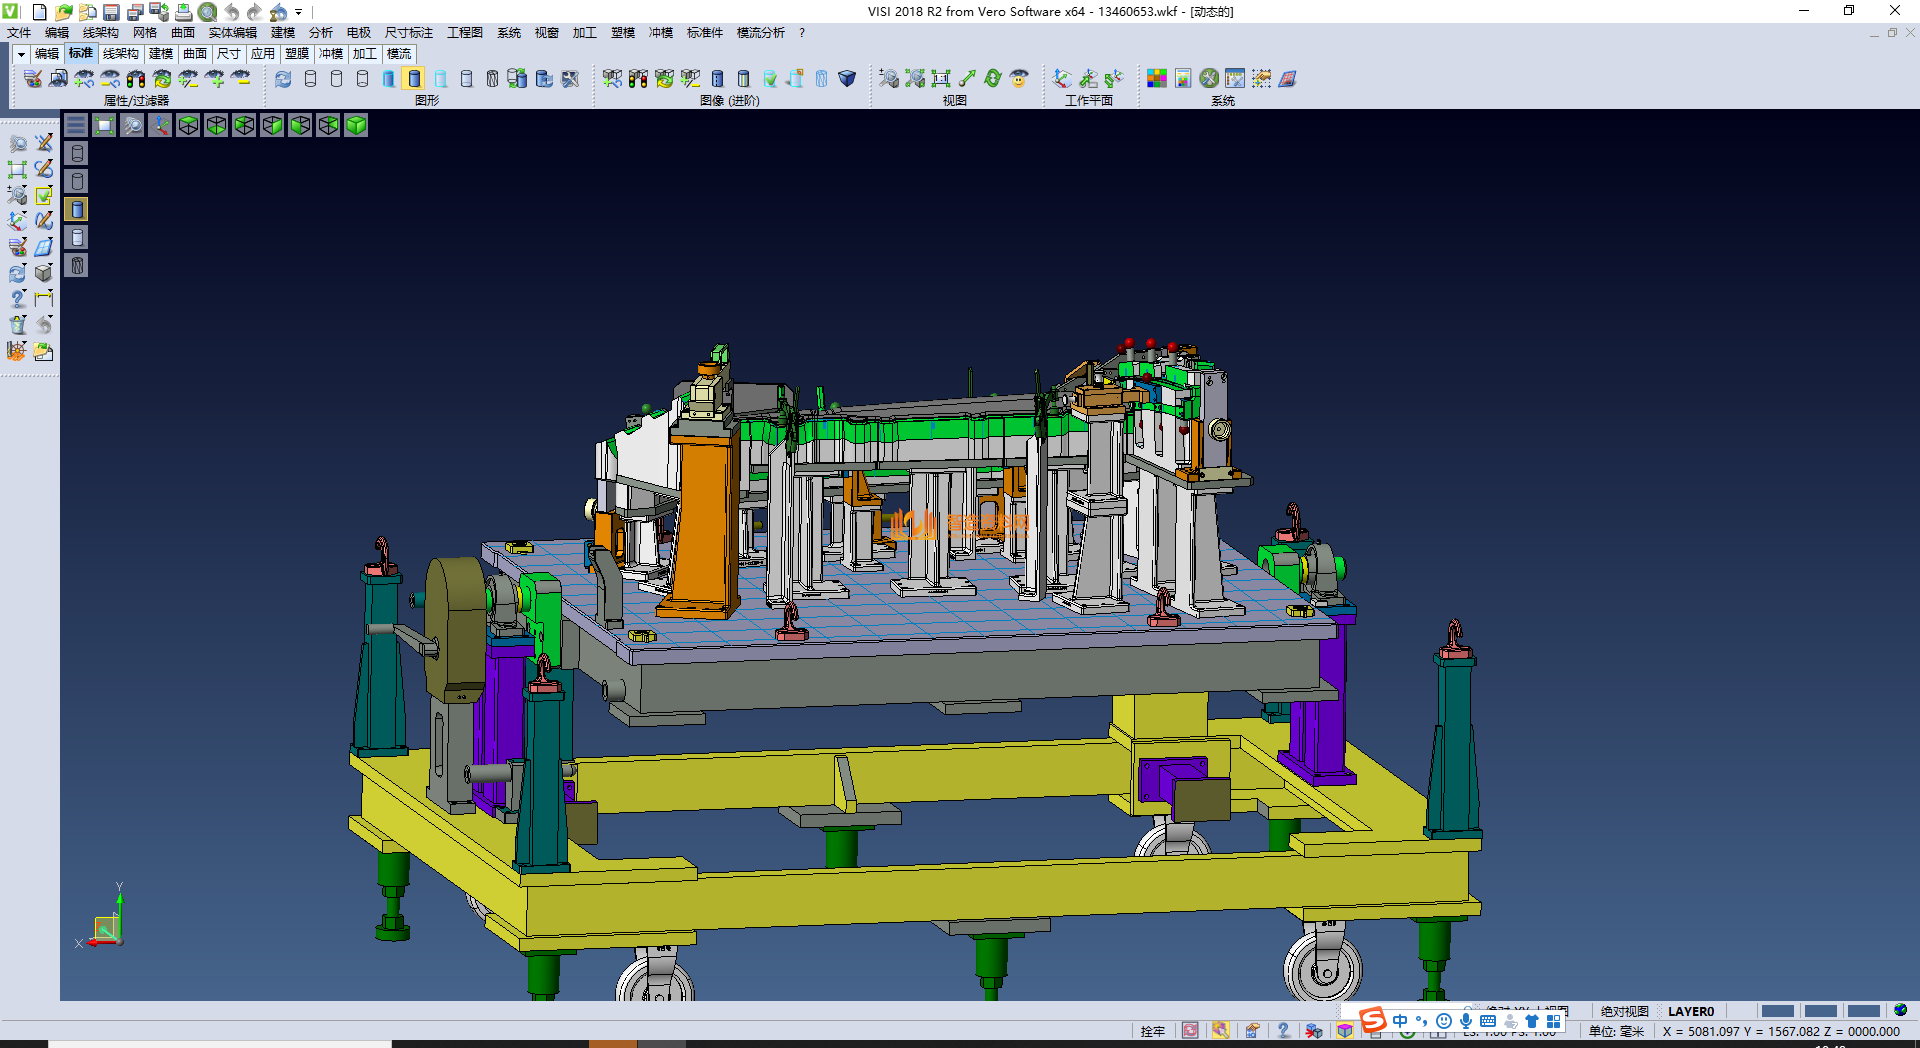The width and height of the screenshot is (1920, 1048).
Task: Click the wrench system settings icon
Action: point(1209,78)
